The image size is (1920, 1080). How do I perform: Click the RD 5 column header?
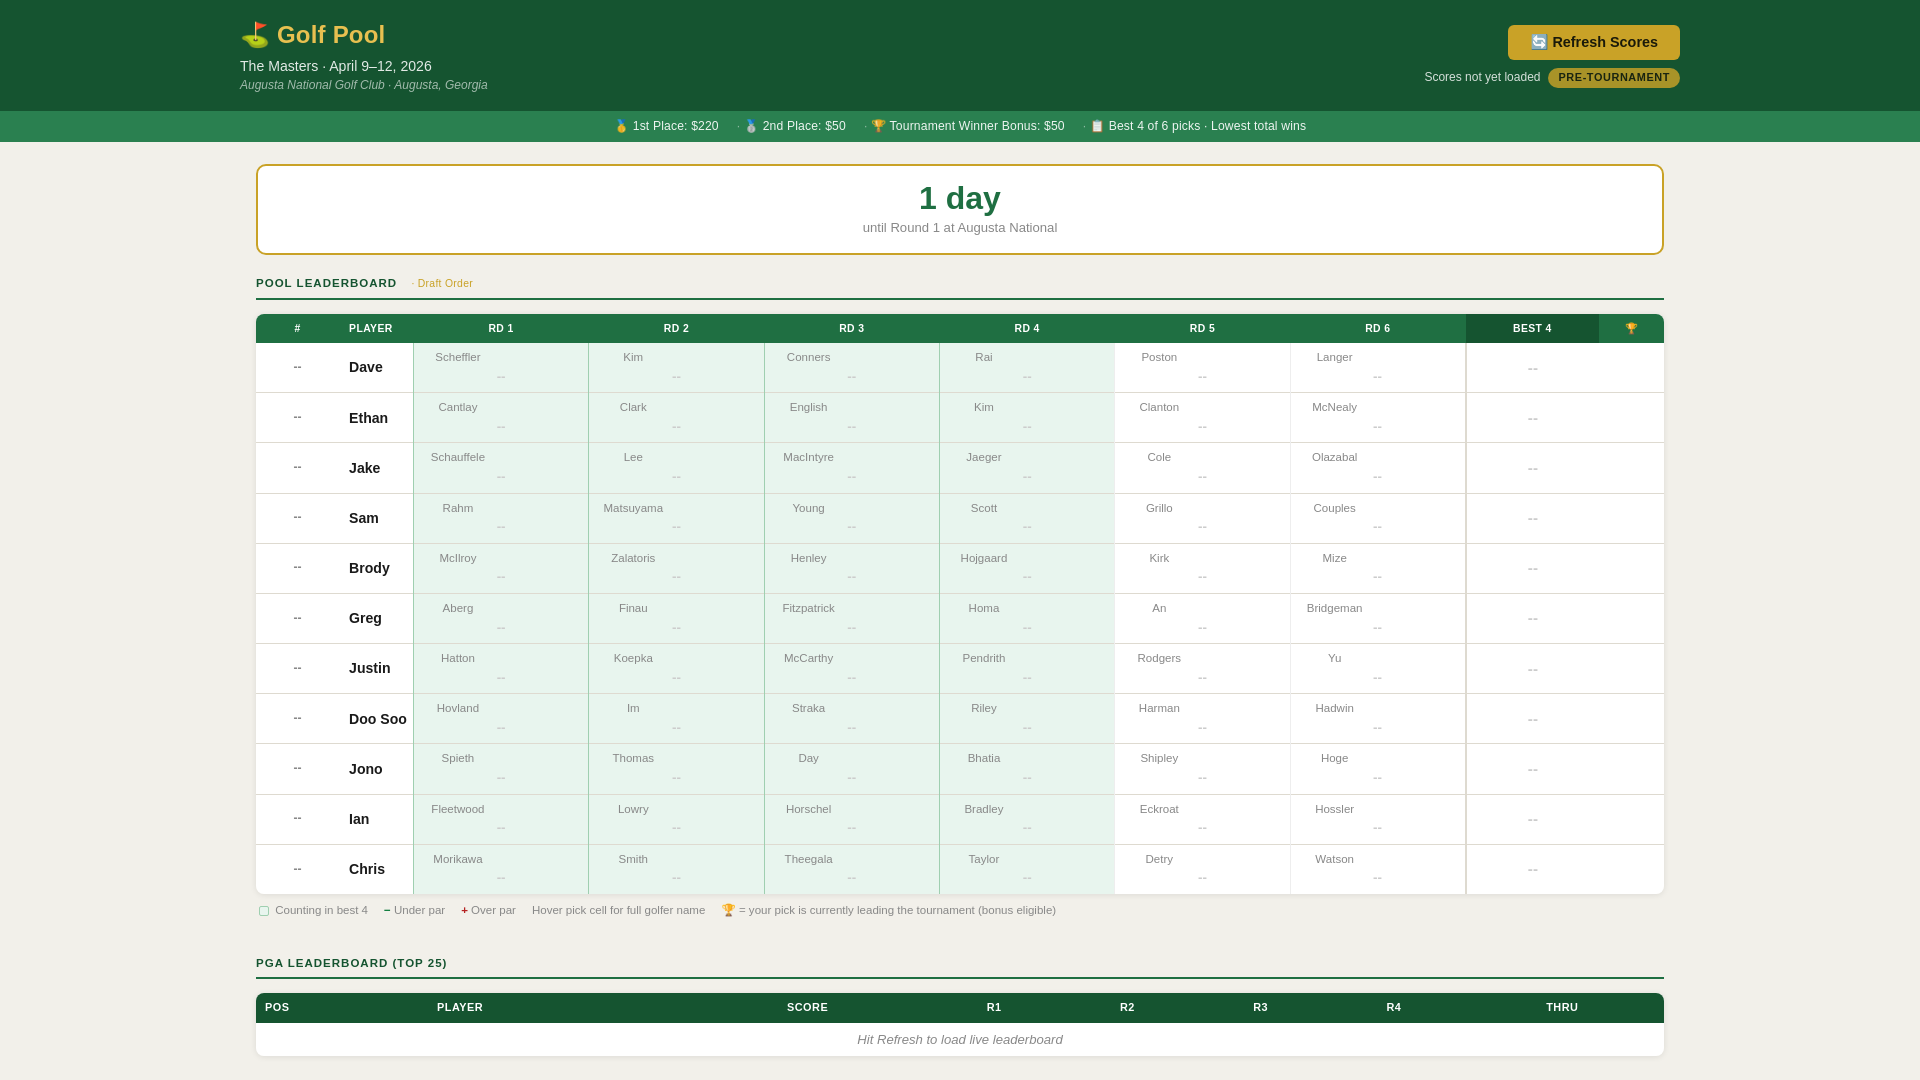coord(1202,328)
